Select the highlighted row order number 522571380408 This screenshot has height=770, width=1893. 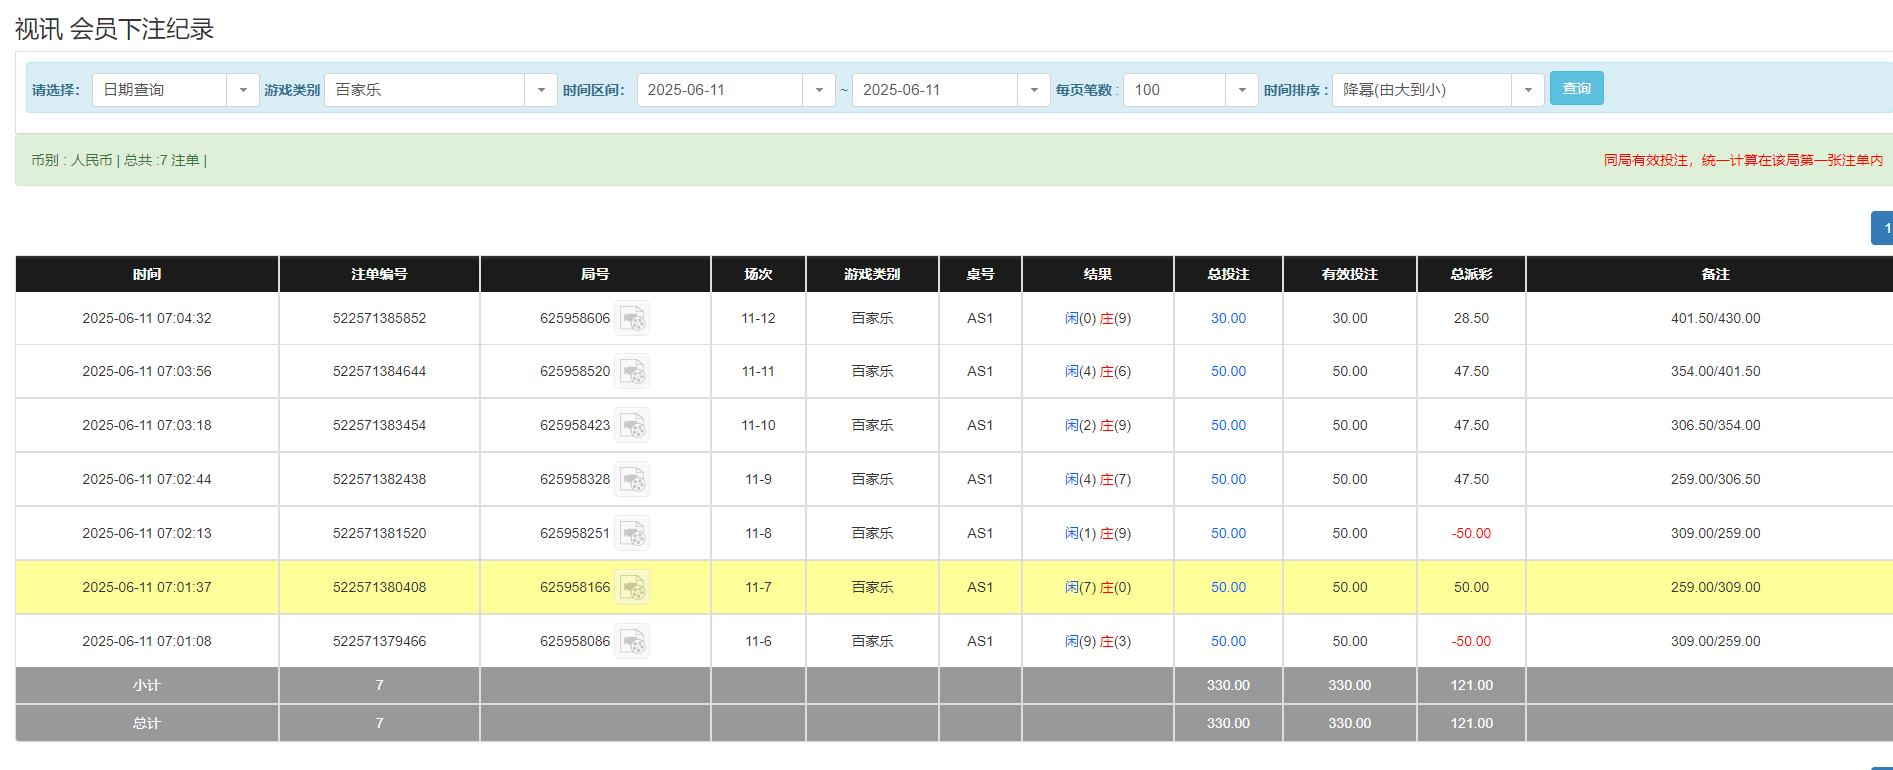[x=379, y=588]
